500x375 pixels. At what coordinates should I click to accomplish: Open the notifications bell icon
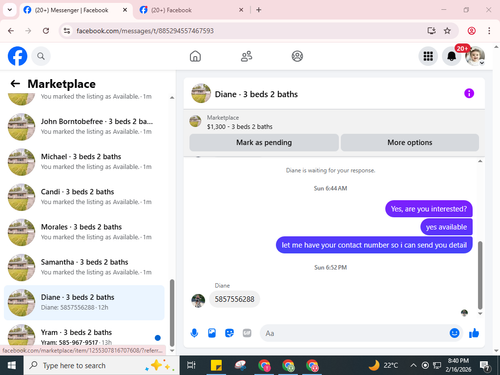tap(451, 56)
